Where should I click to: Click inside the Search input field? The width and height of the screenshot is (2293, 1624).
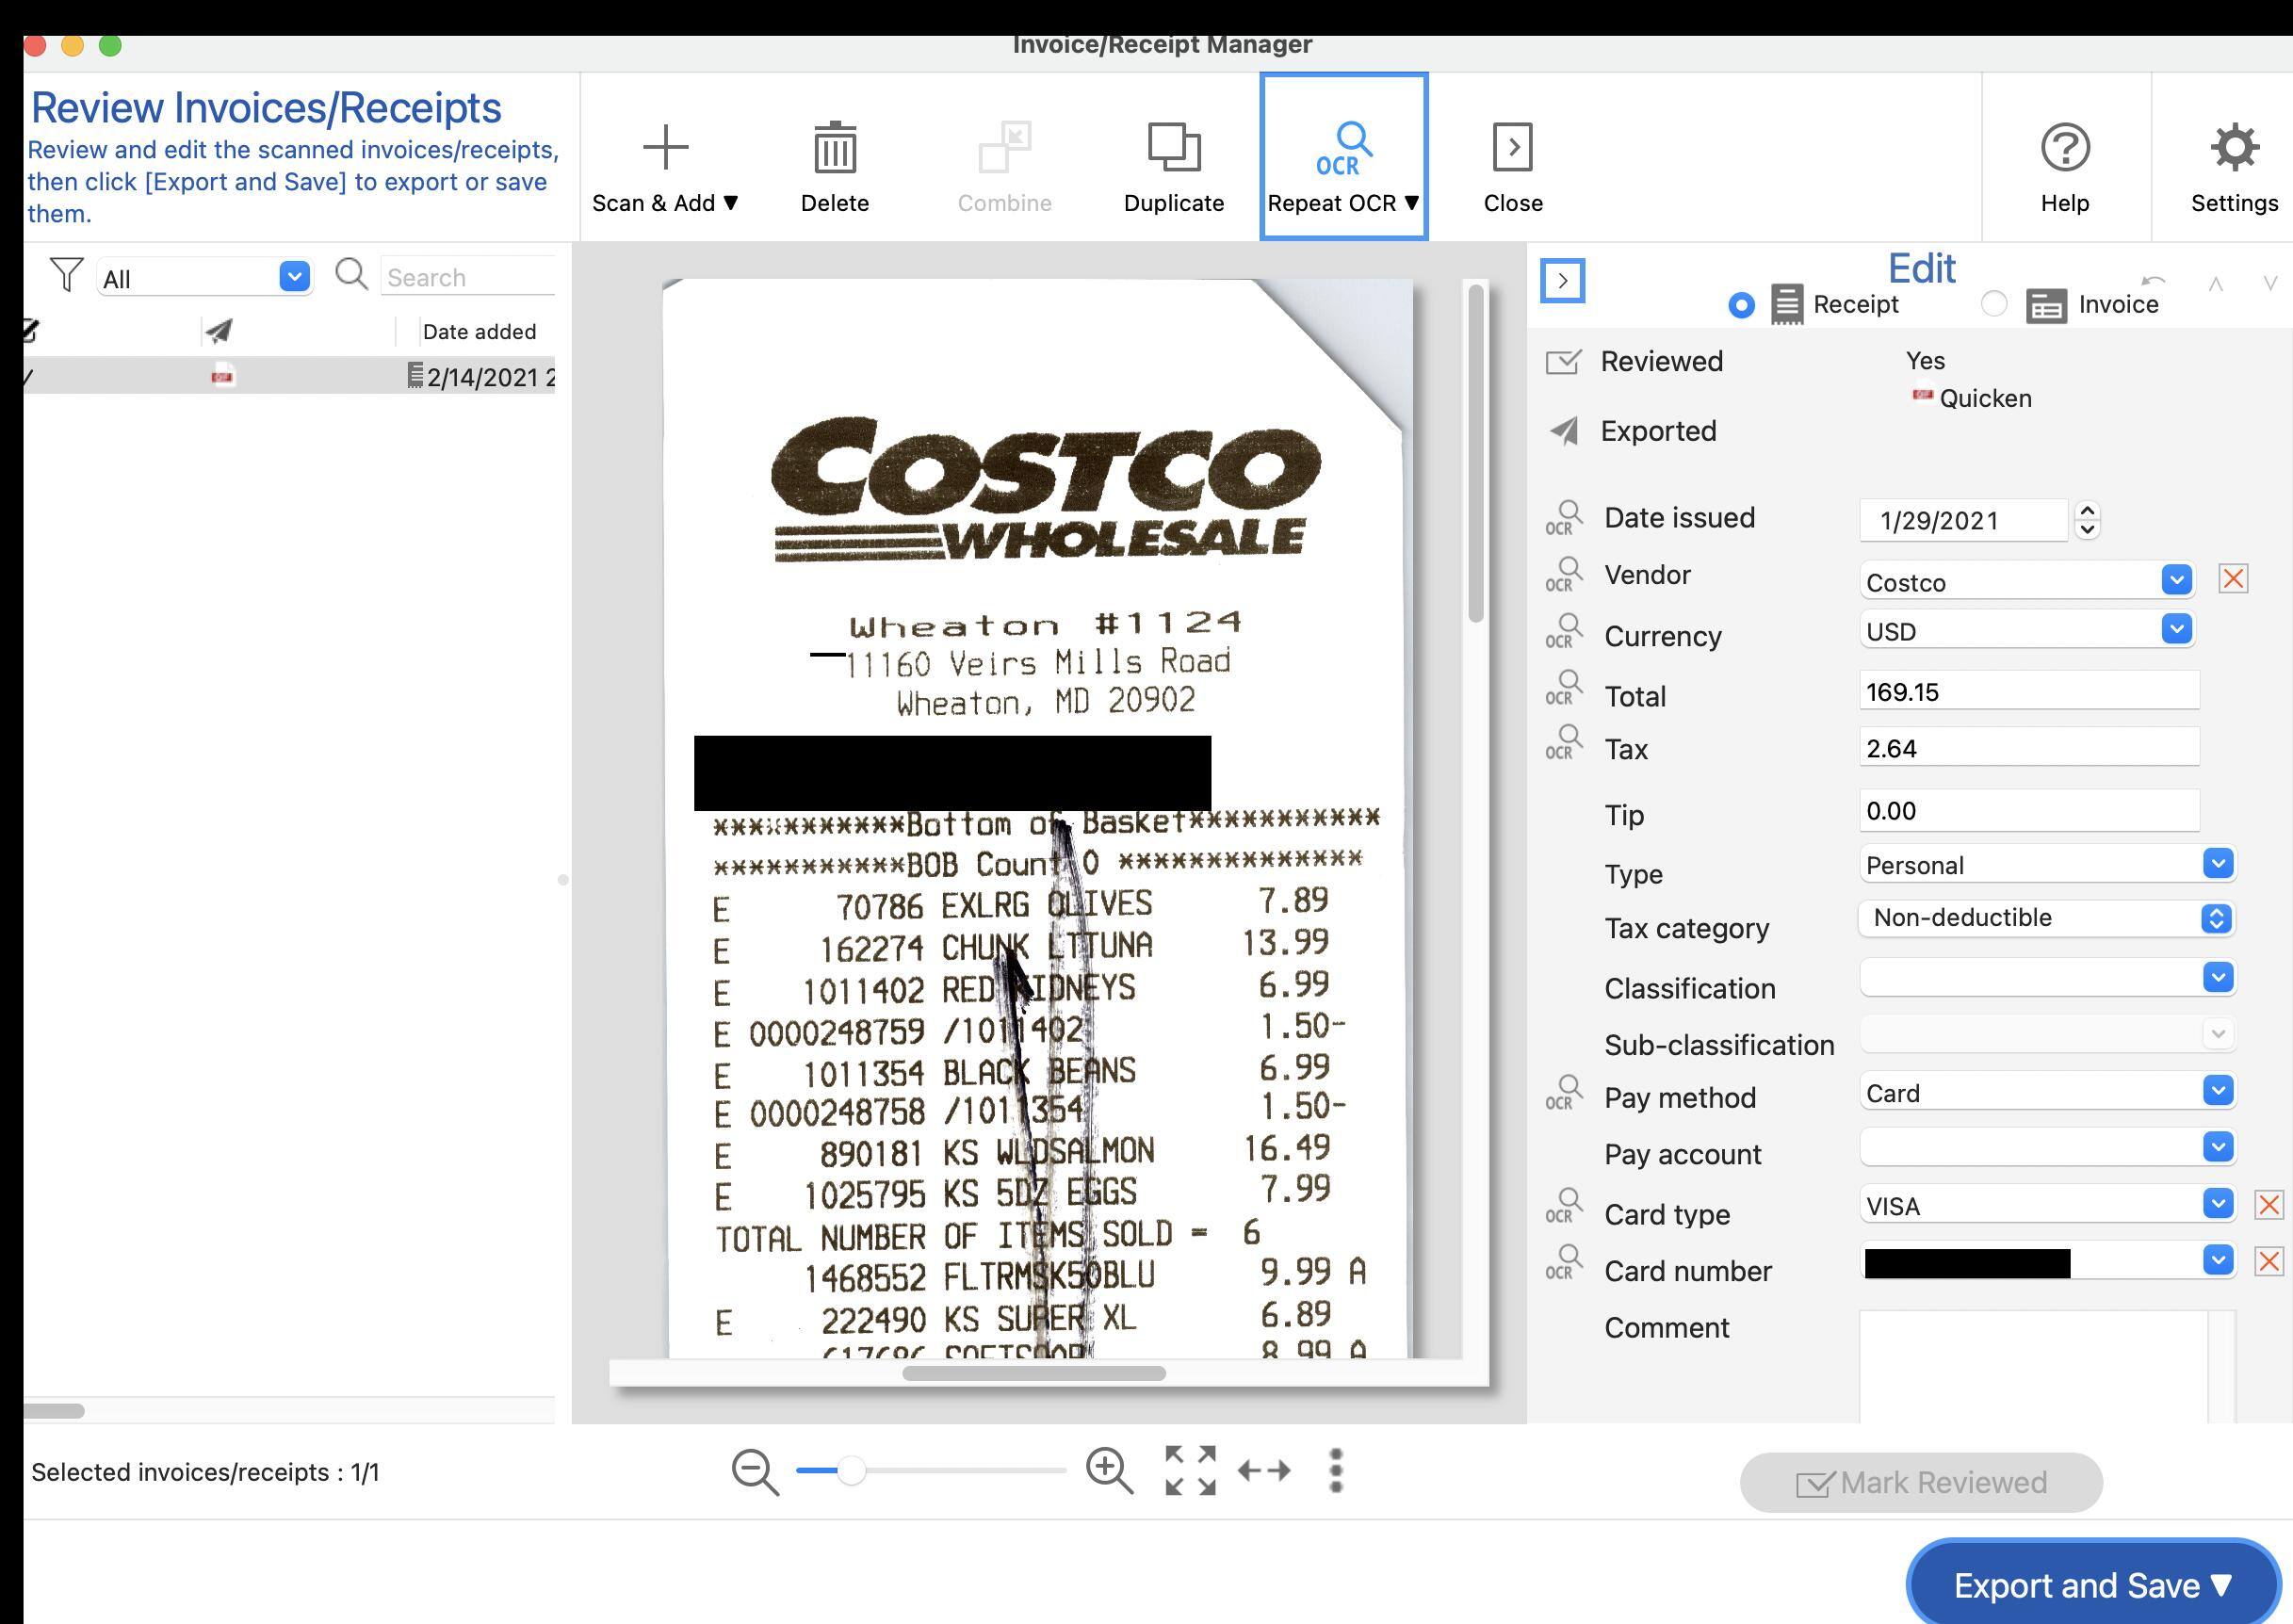468,277
